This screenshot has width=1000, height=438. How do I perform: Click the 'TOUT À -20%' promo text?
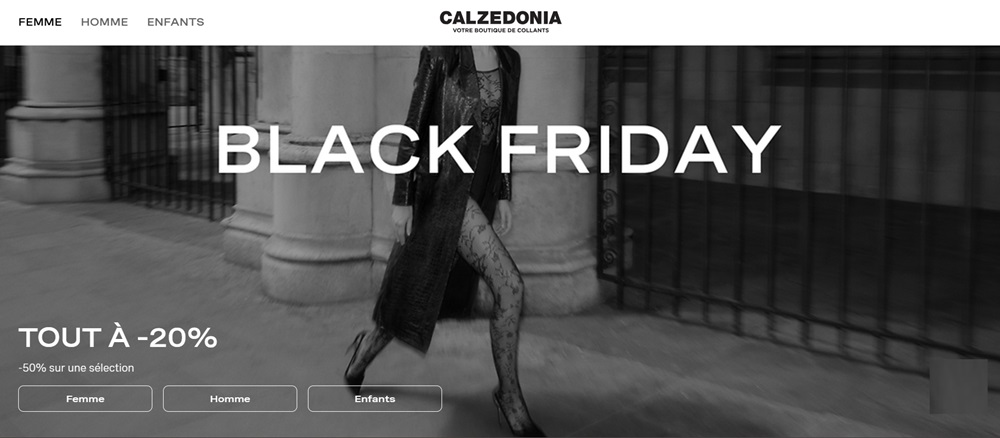(x=118, y=338)
